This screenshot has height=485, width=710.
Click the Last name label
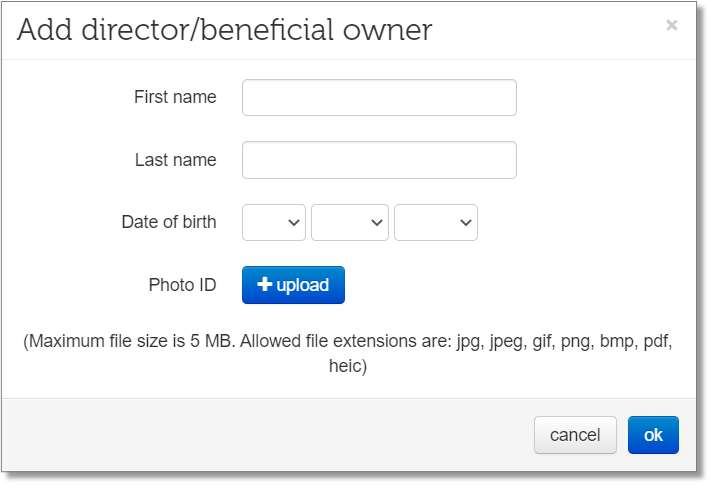coord(176,160)
